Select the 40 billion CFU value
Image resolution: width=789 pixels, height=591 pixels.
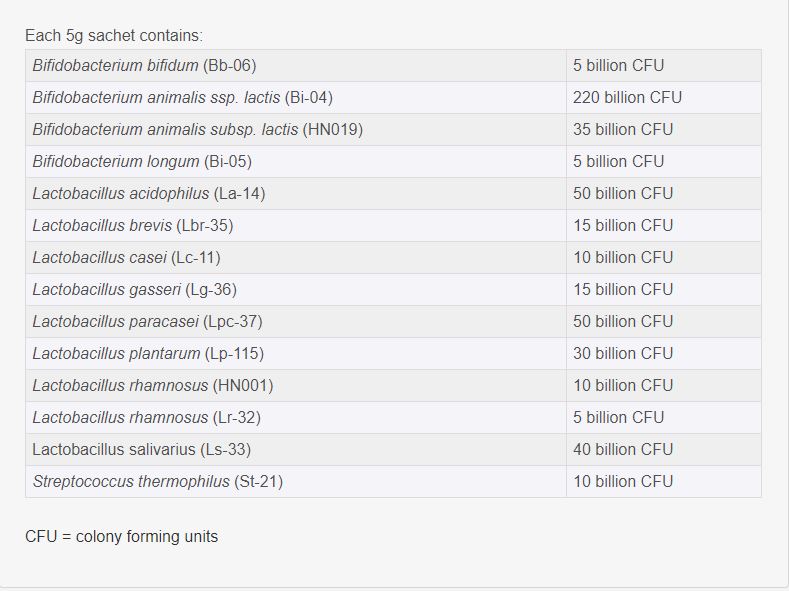click(x=623, y=450)
